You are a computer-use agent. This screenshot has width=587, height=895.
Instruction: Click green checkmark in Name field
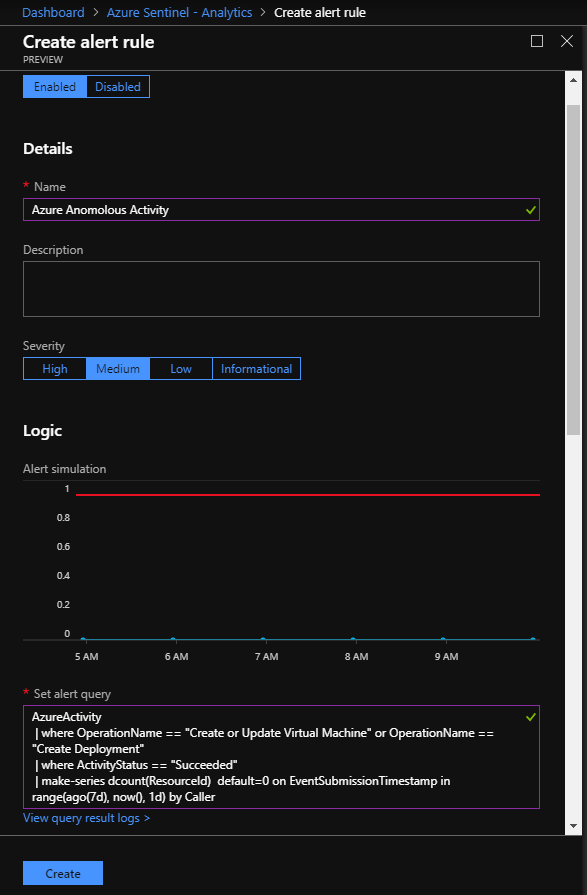click(530, 210)
